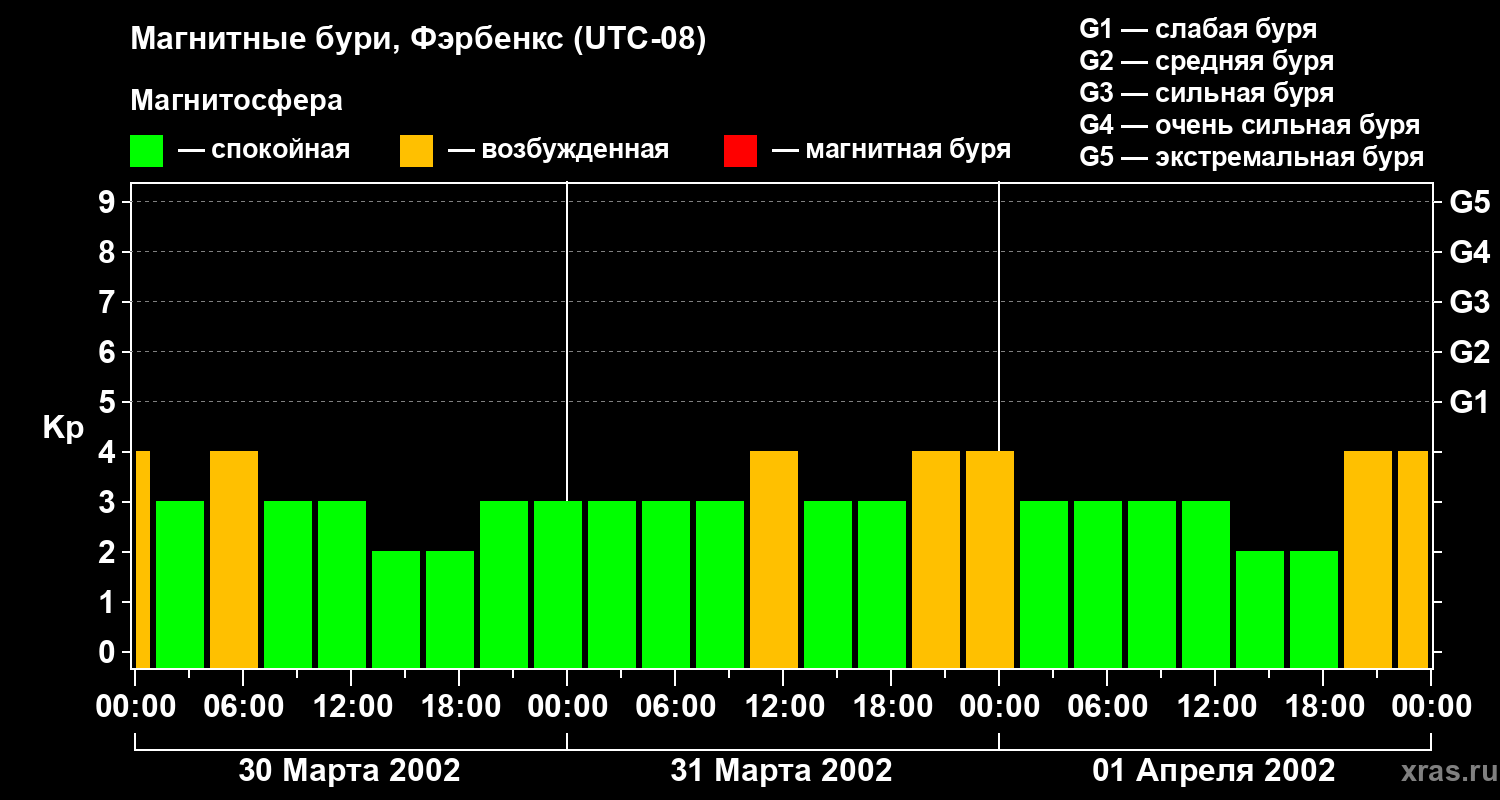Screen dimensions: 1500x800
Task: Click the '18:00' time label for 30 March
Action: click(x=459, y=707)
